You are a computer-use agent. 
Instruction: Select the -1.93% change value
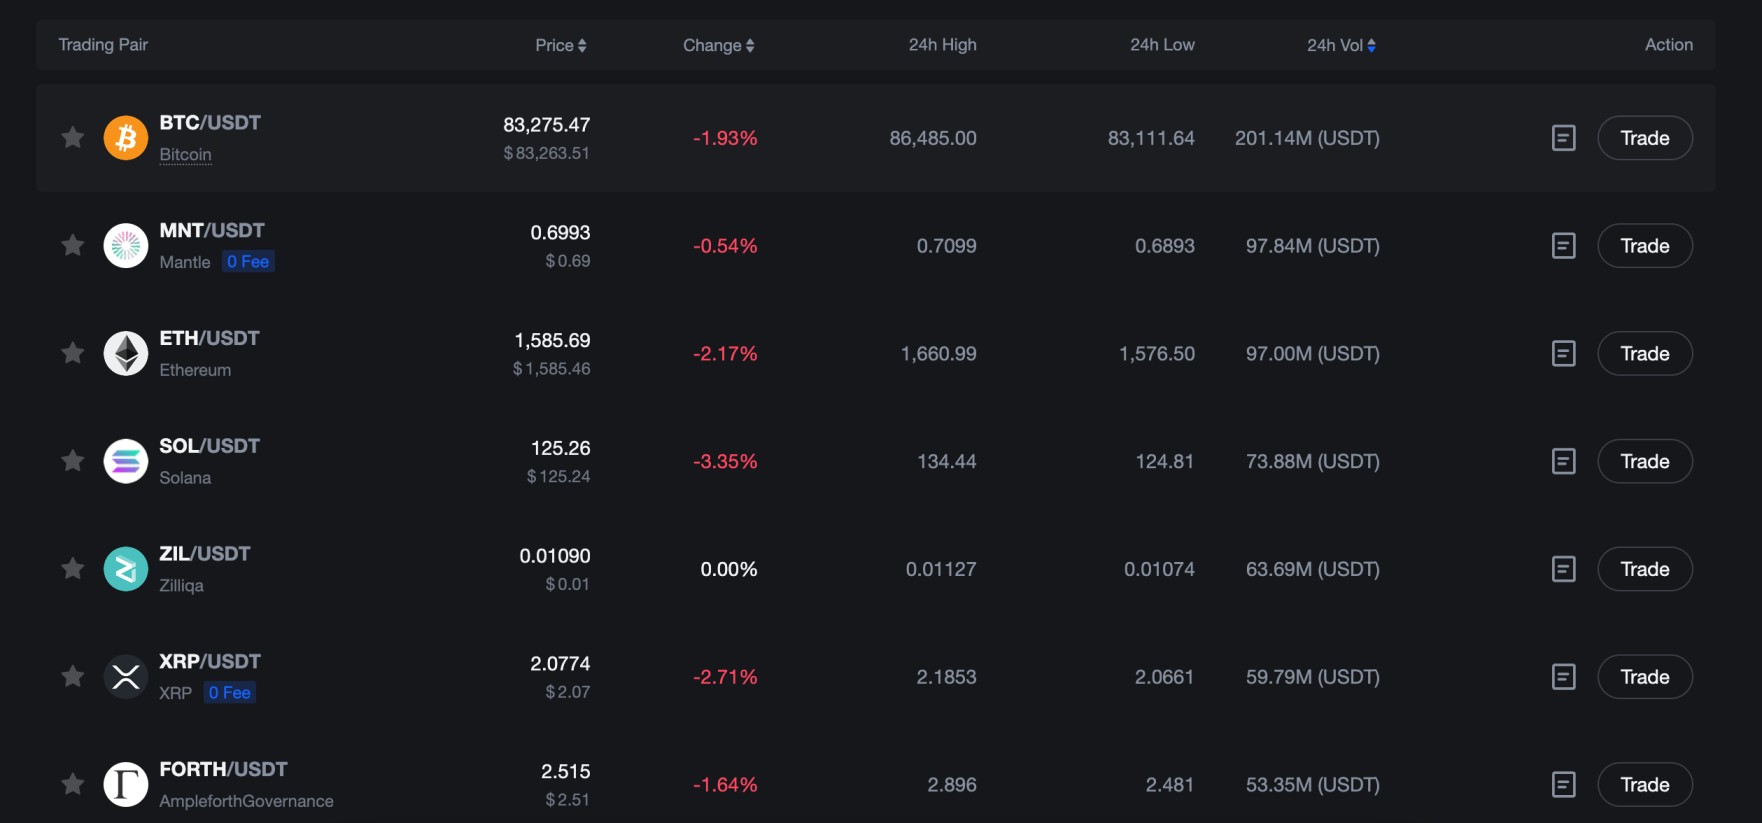(725, 138)
